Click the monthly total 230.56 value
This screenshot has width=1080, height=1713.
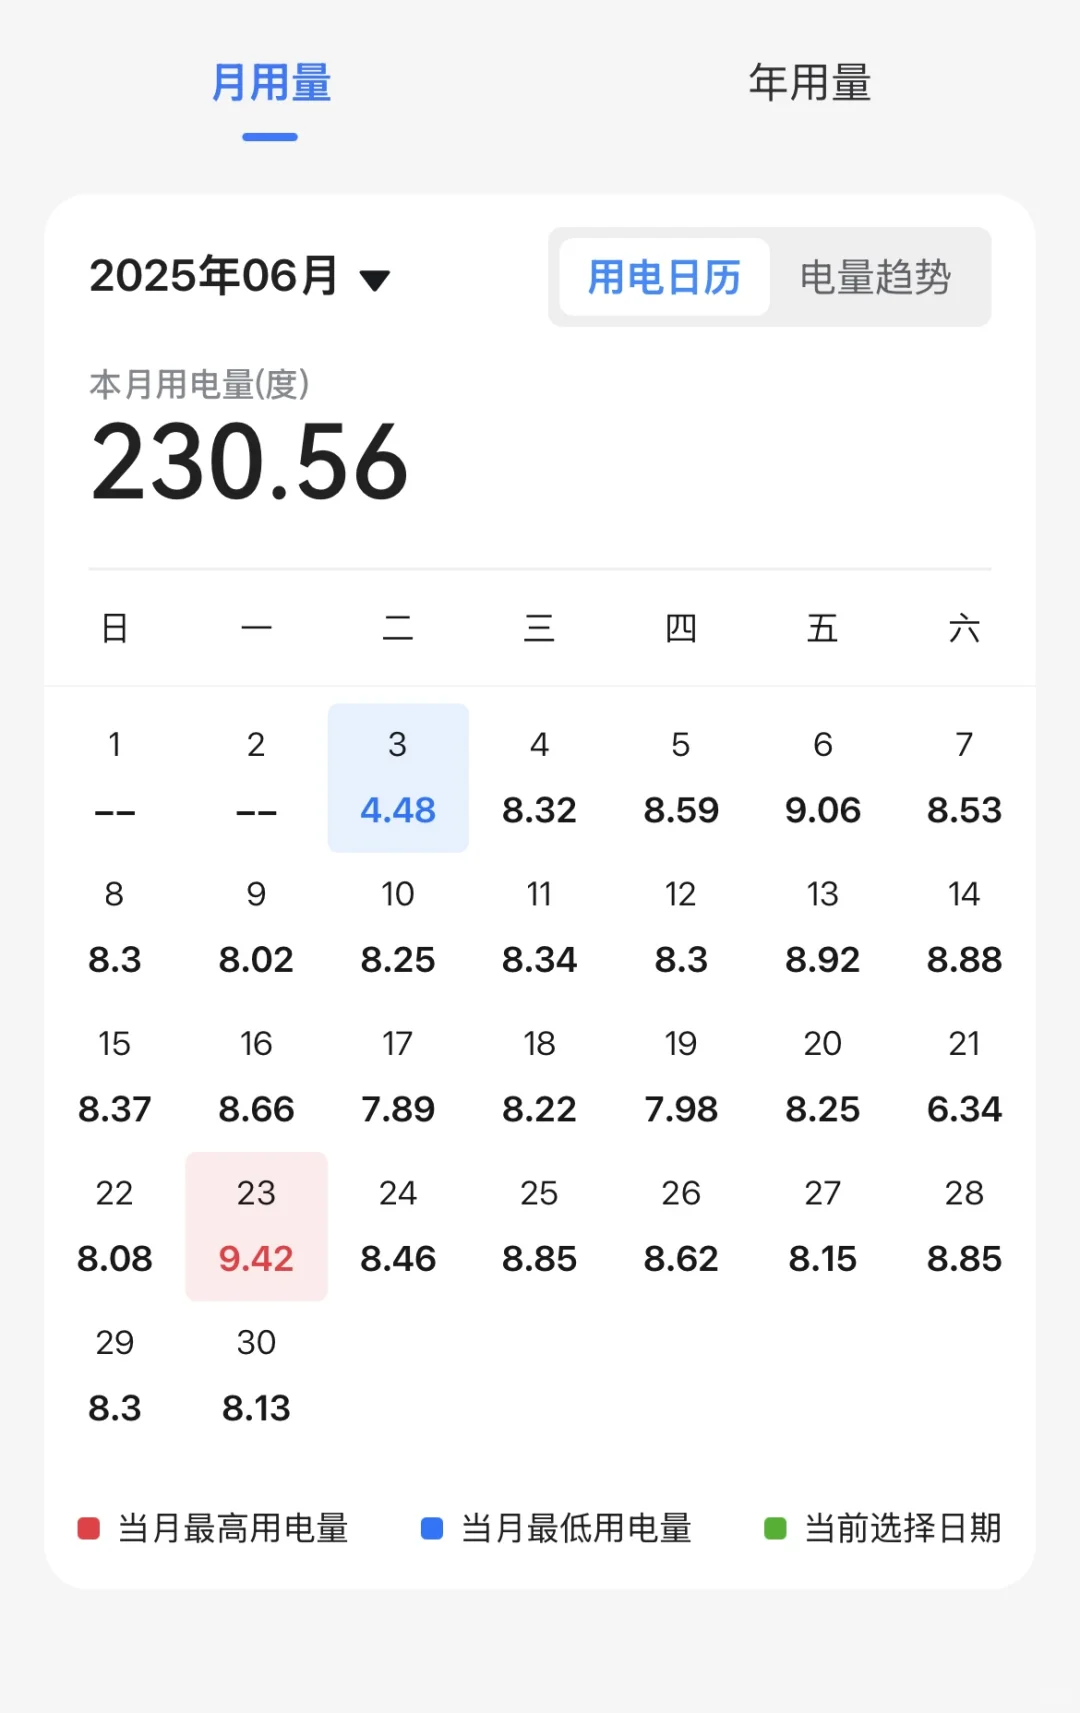click(250, 462)
